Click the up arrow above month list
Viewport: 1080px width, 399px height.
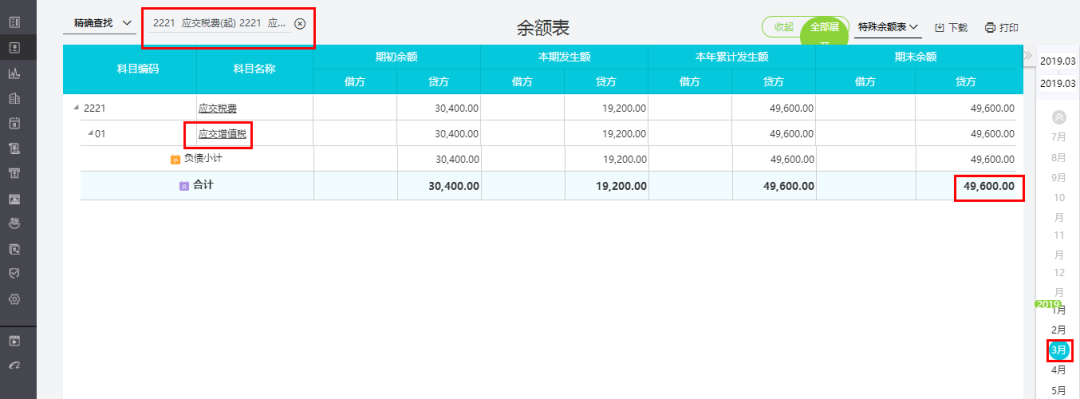1059,117
